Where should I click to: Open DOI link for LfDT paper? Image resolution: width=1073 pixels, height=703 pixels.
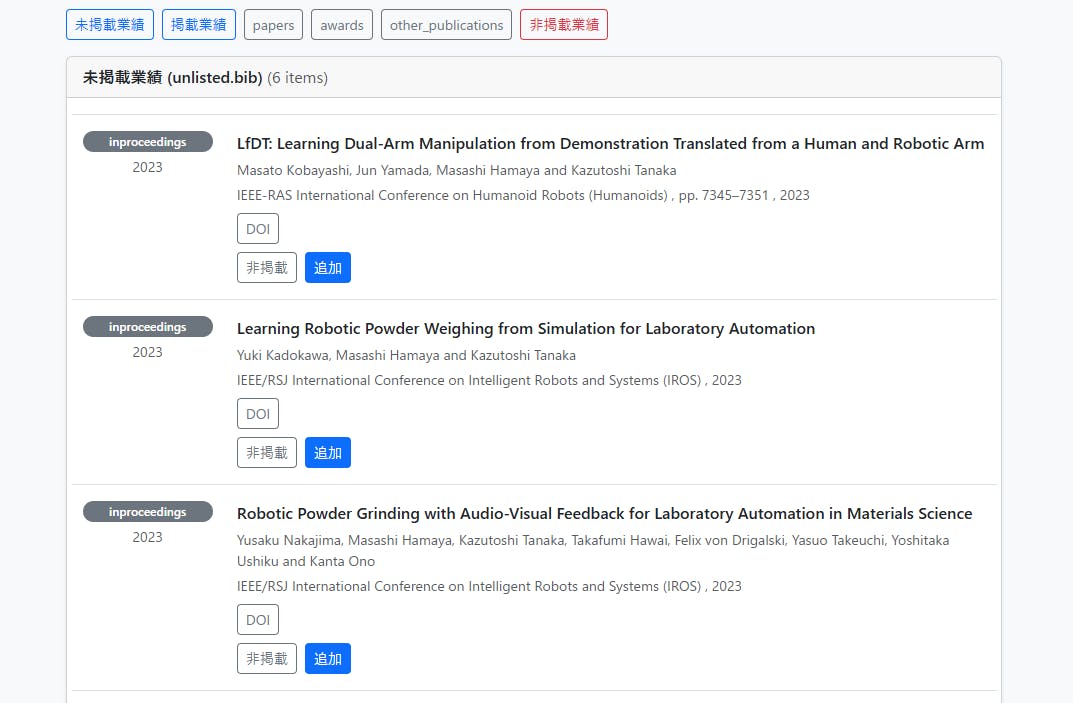[258, 229]
